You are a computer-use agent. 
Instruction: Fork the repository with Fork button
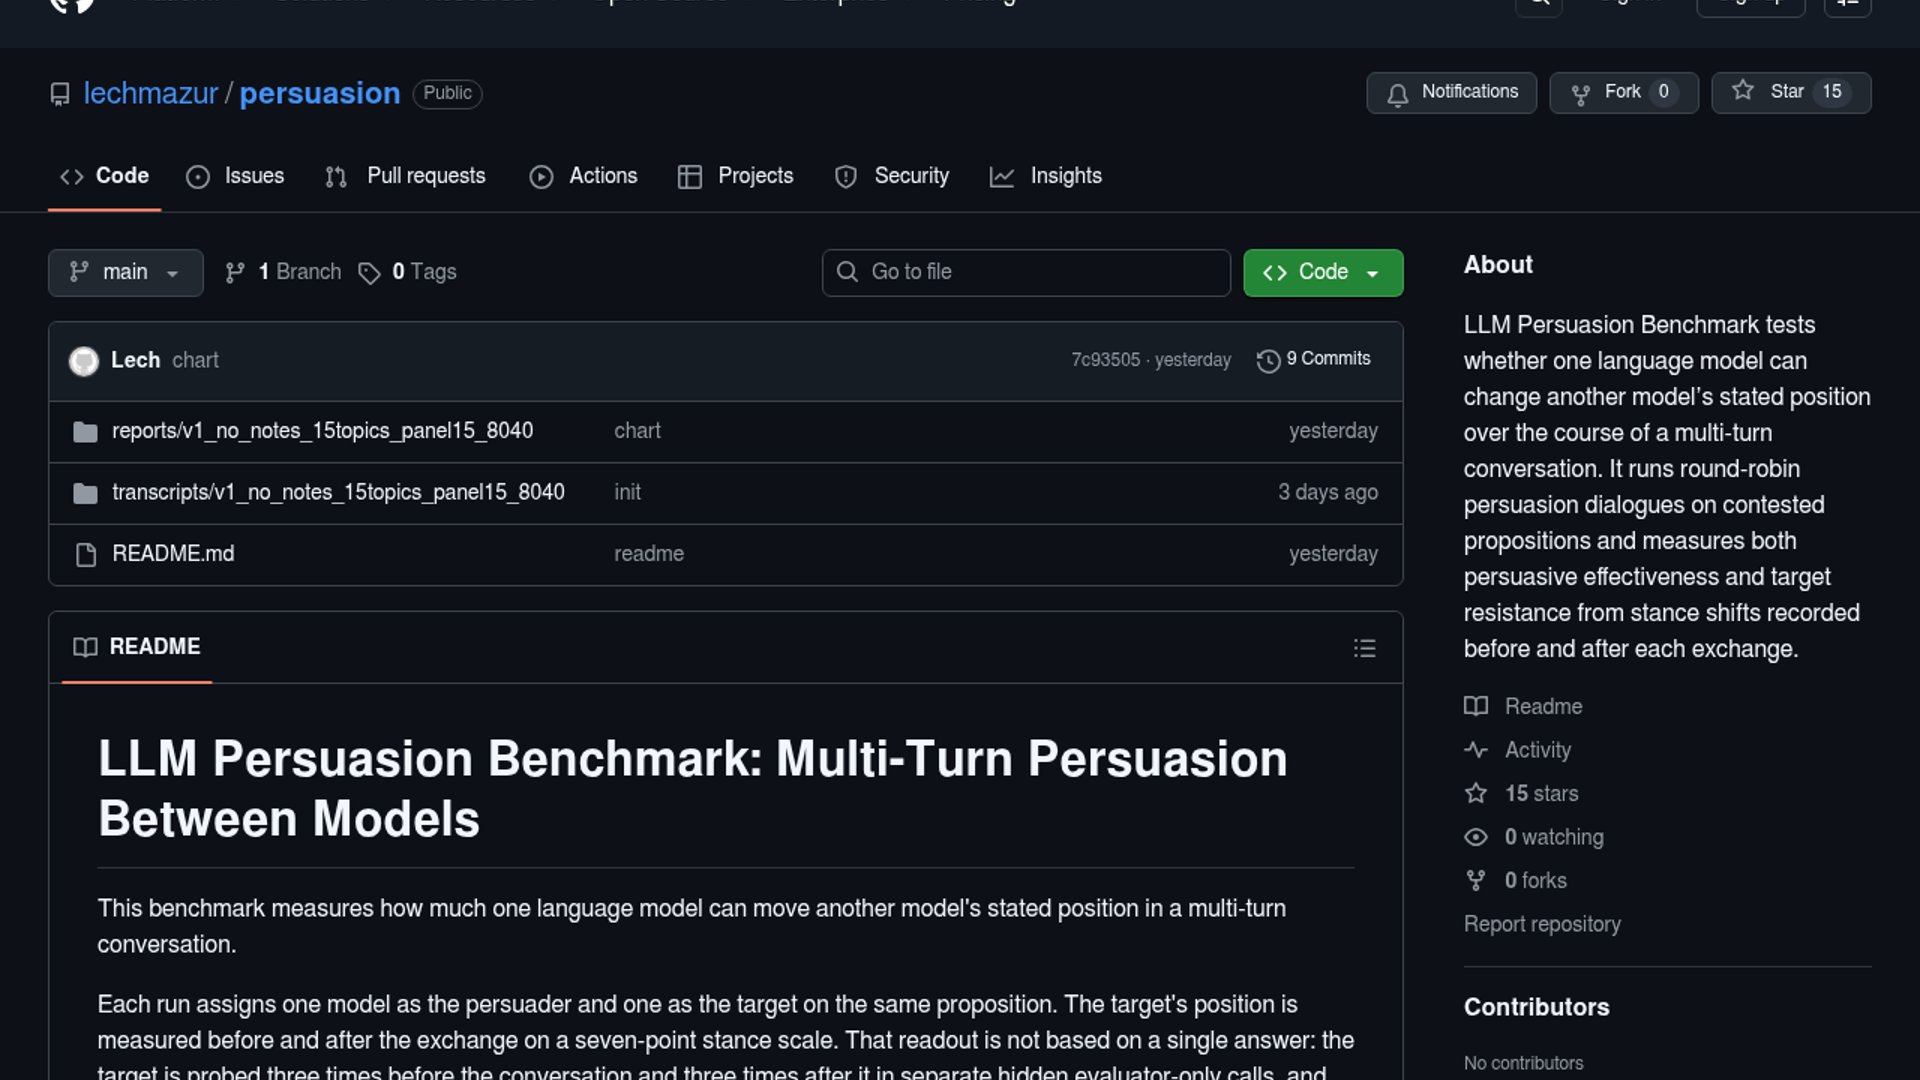click(1622, 92)
